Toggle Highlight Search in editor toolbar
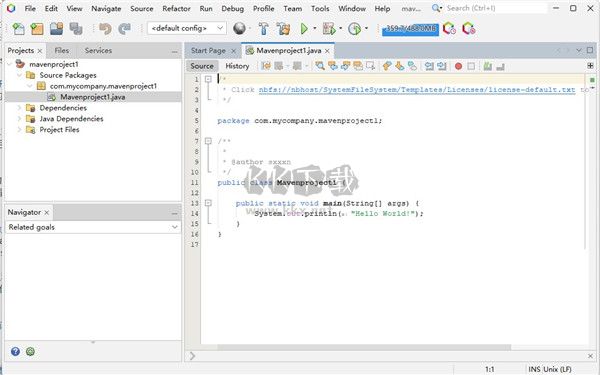Screen dimensions: 600x375 pos(358,66)
